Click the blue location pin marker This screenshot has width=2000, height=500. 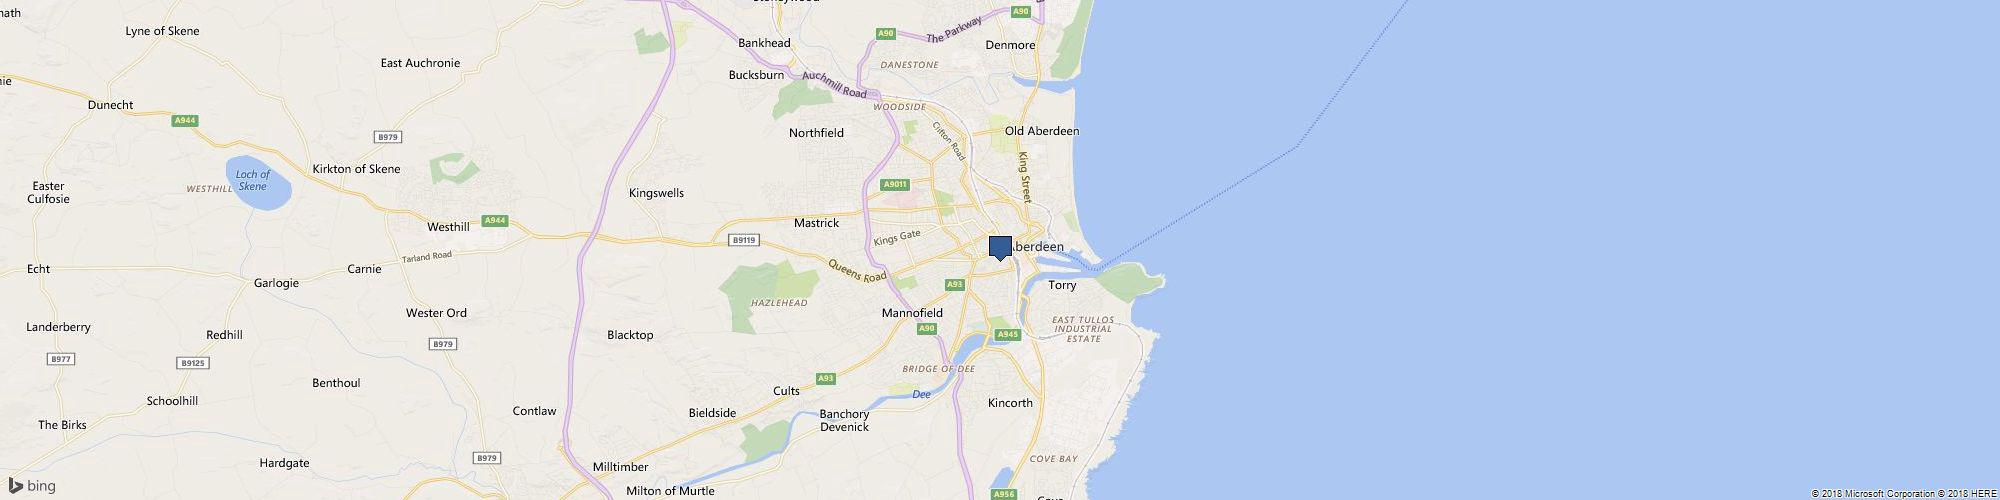[1000, 248]
